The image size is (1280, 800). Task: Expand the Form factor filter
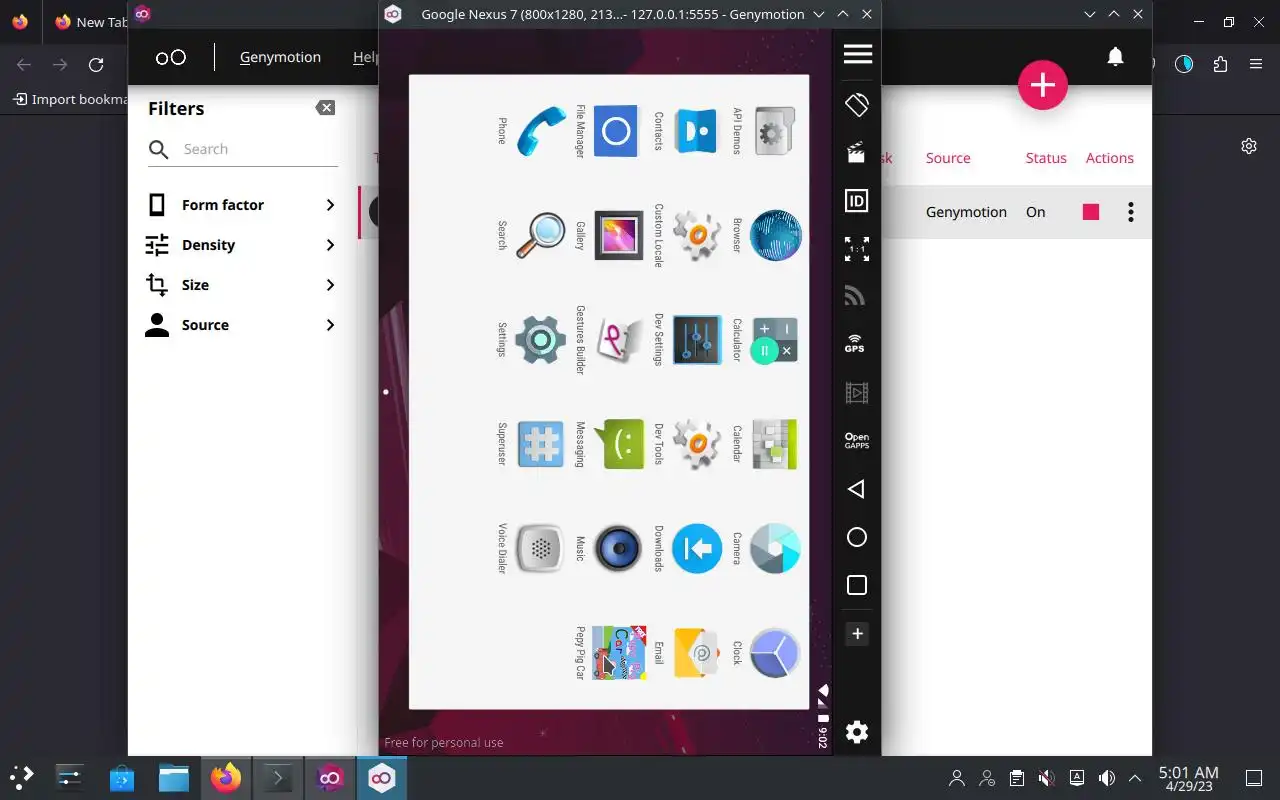(x=242, y=205)
